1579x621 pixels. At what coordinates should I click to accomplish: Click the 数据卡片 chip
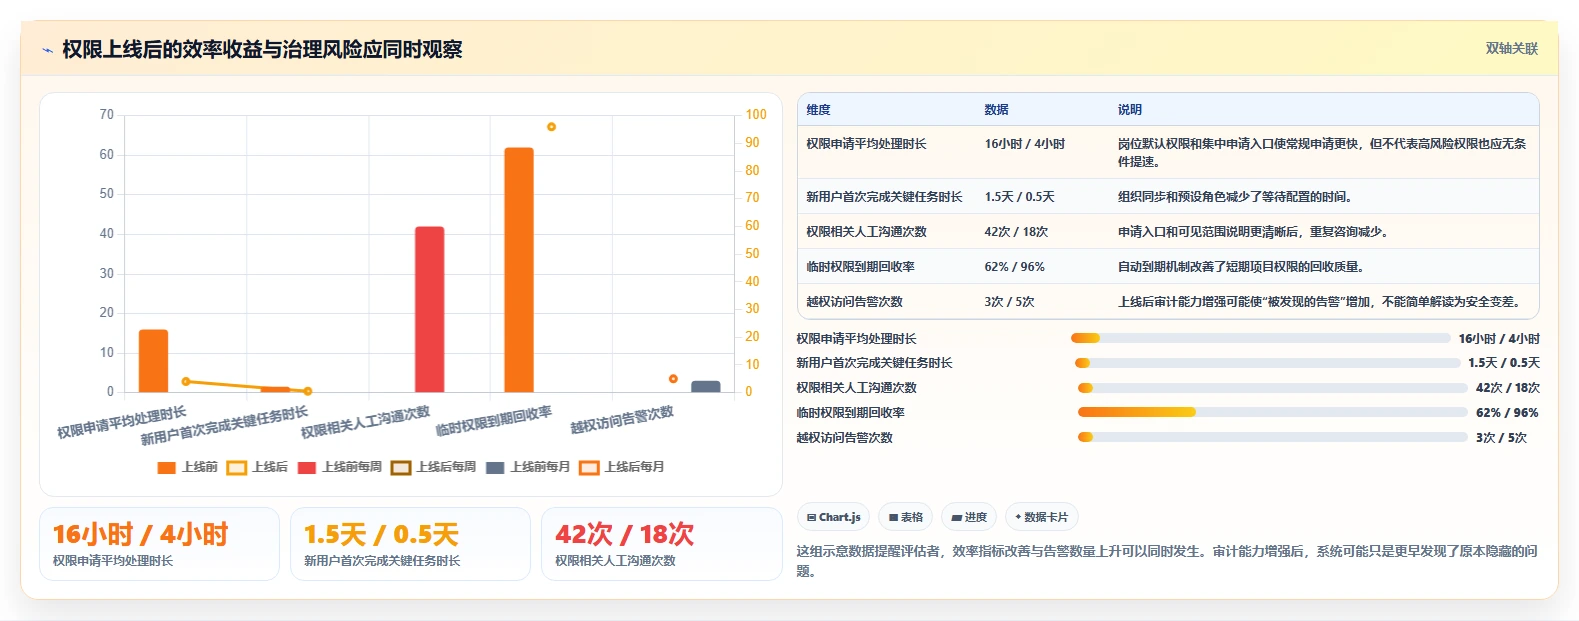(1041, 517)
